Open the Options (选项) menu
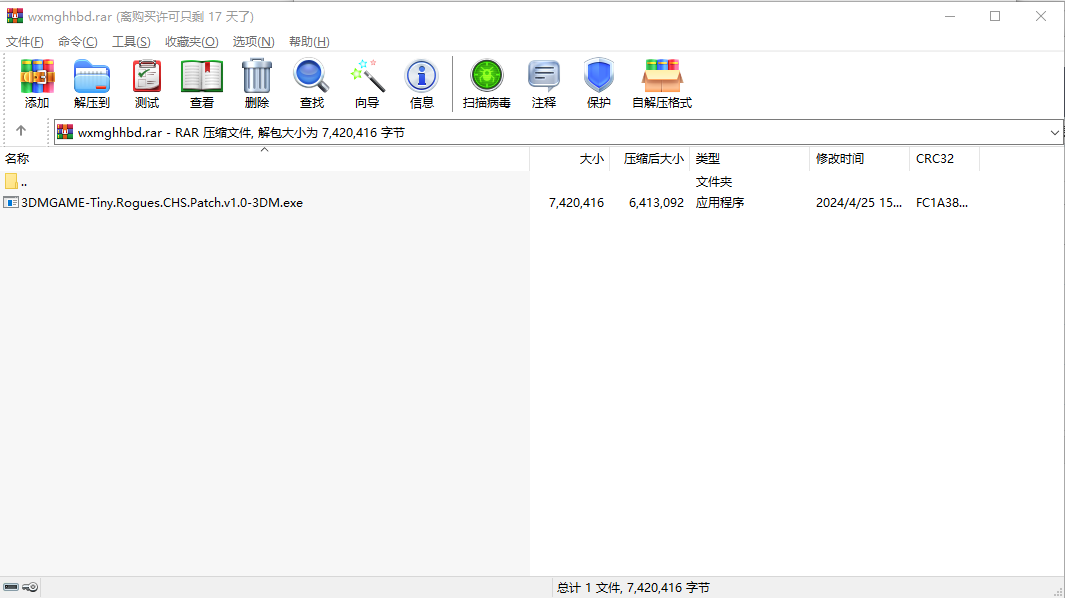Viewport: 1065px width, 598px height. click(x=253, y=41)
